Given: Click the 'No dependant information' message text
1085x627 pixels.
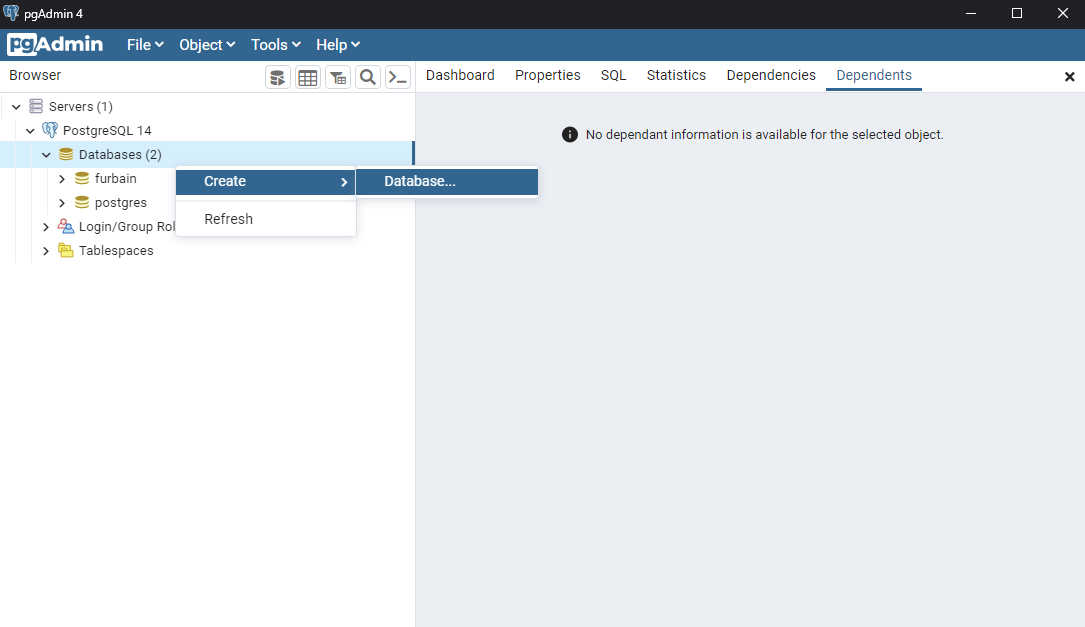Looking at the screenshot, I should point(765,134).
